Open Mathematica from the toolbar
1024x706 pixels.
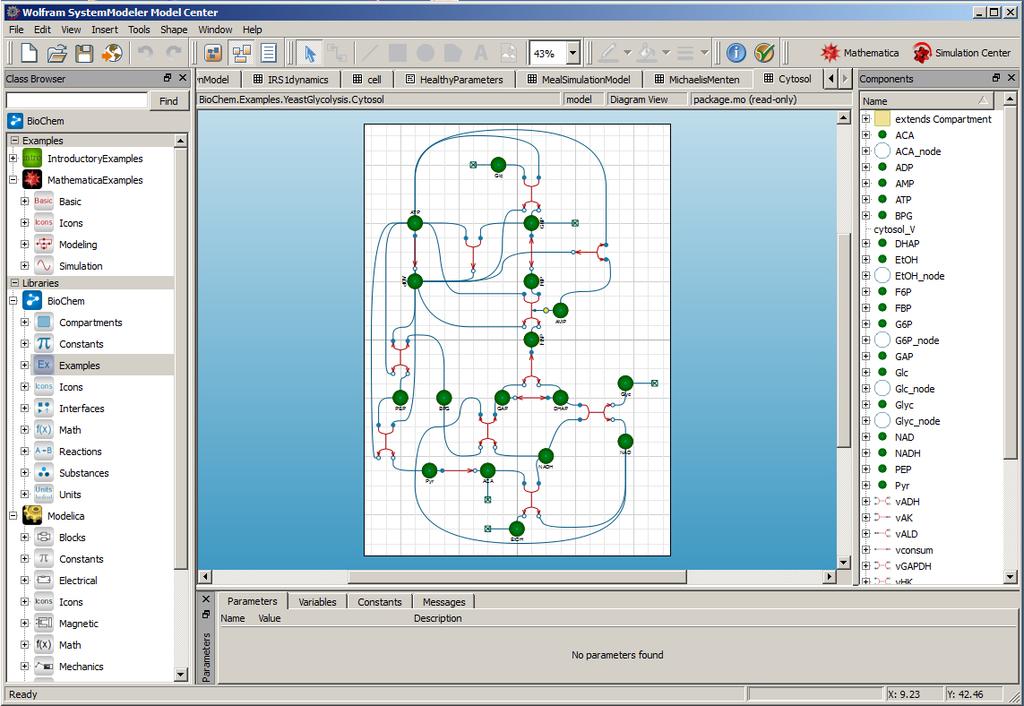[x=859, y=53]
